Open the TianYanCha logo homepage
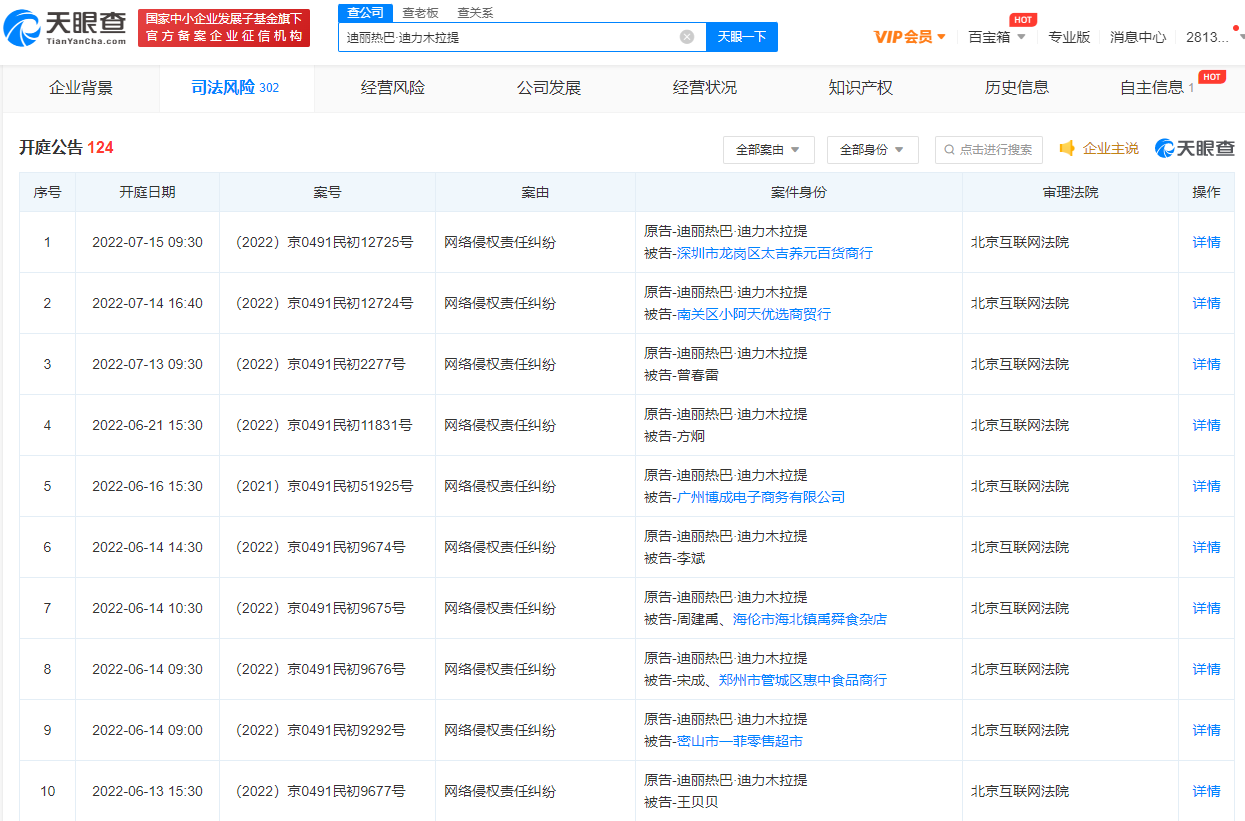Viewport: 1245px width, 821px height. tap(65, 28)
